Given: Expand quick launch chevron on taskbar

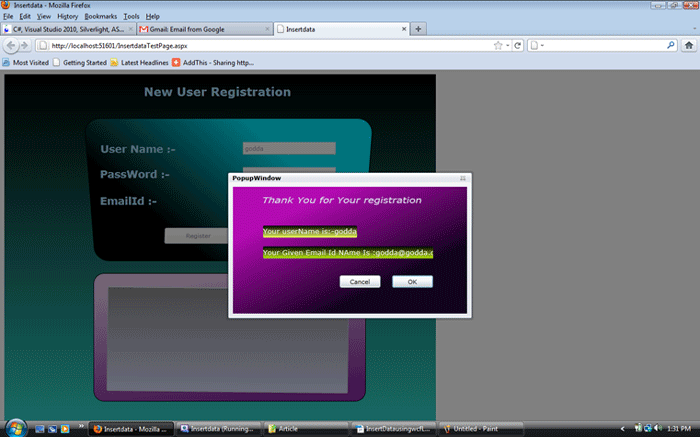Looking at the screenshot, I should (x=81, y=426).
